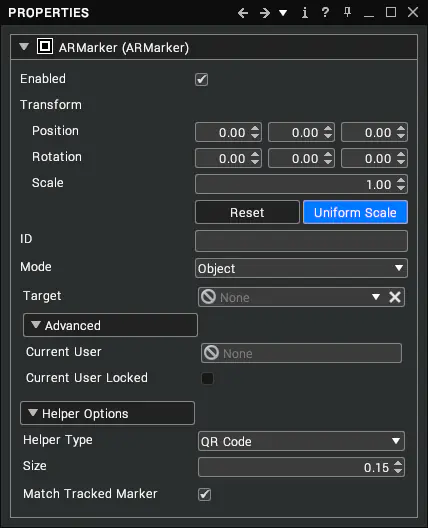Open the Mode dropdown showing Object
Image resolution: width=428 pixels, height=528 pixels.
tap(301, 268)
